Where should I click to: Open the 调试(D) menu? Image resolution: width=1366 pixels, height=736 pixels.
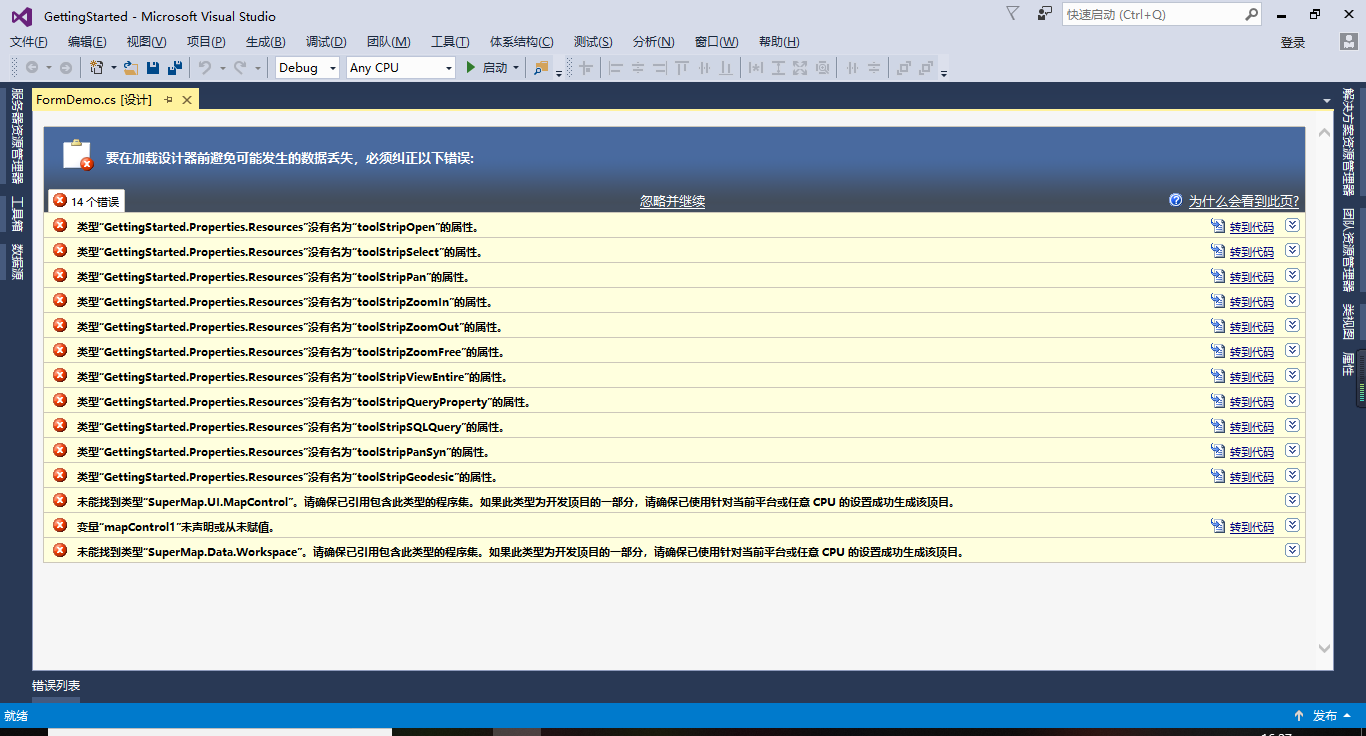tap(326, 42)
